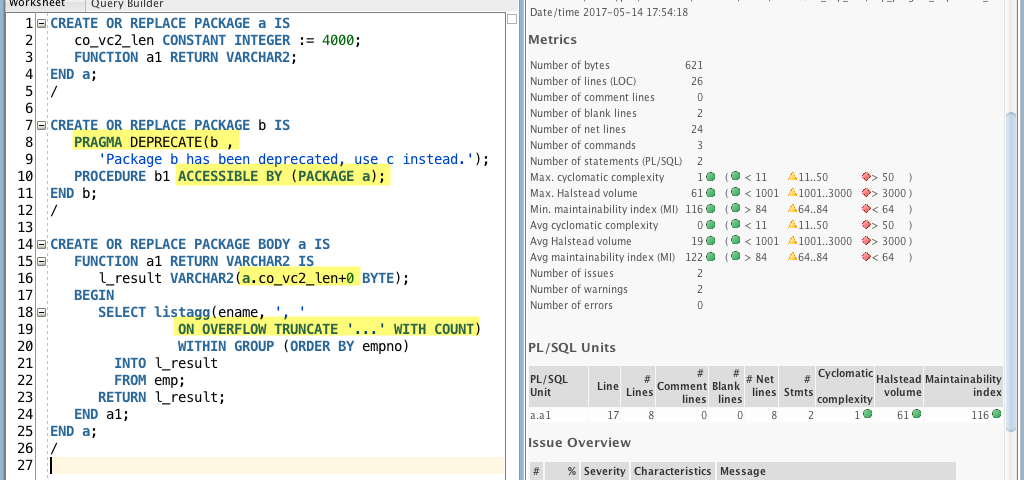Click green icon beside Max. Halstead volume value 61
Screen dimensions: 1024x480
coord(711,193)
